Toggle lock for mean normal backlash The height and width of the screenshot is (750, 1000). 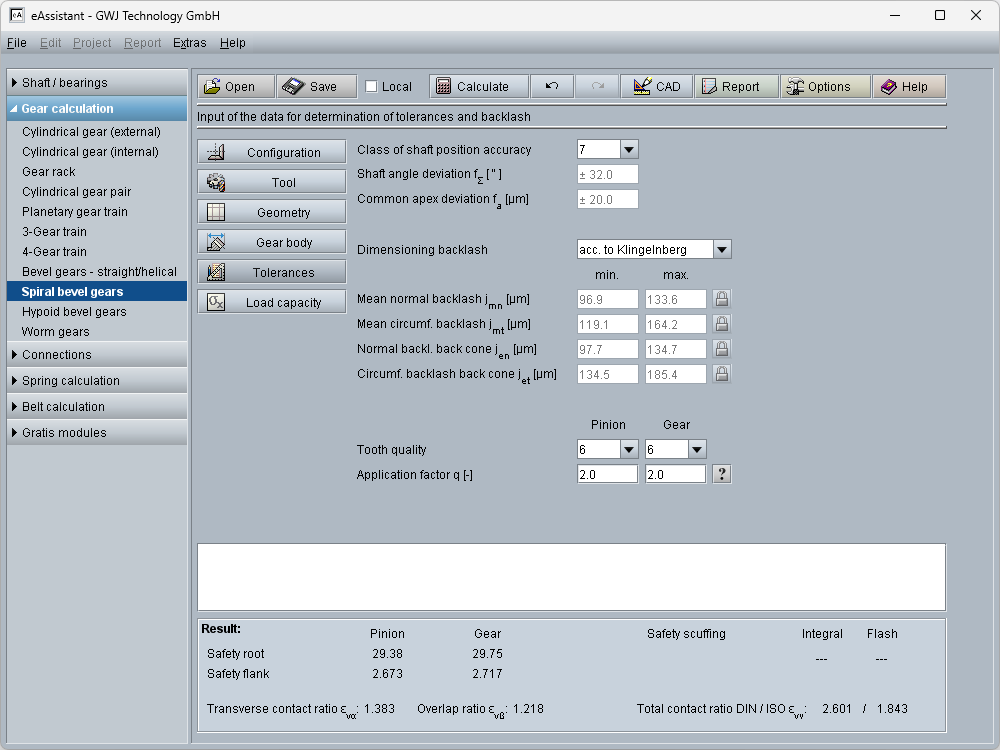click(721, 299)
